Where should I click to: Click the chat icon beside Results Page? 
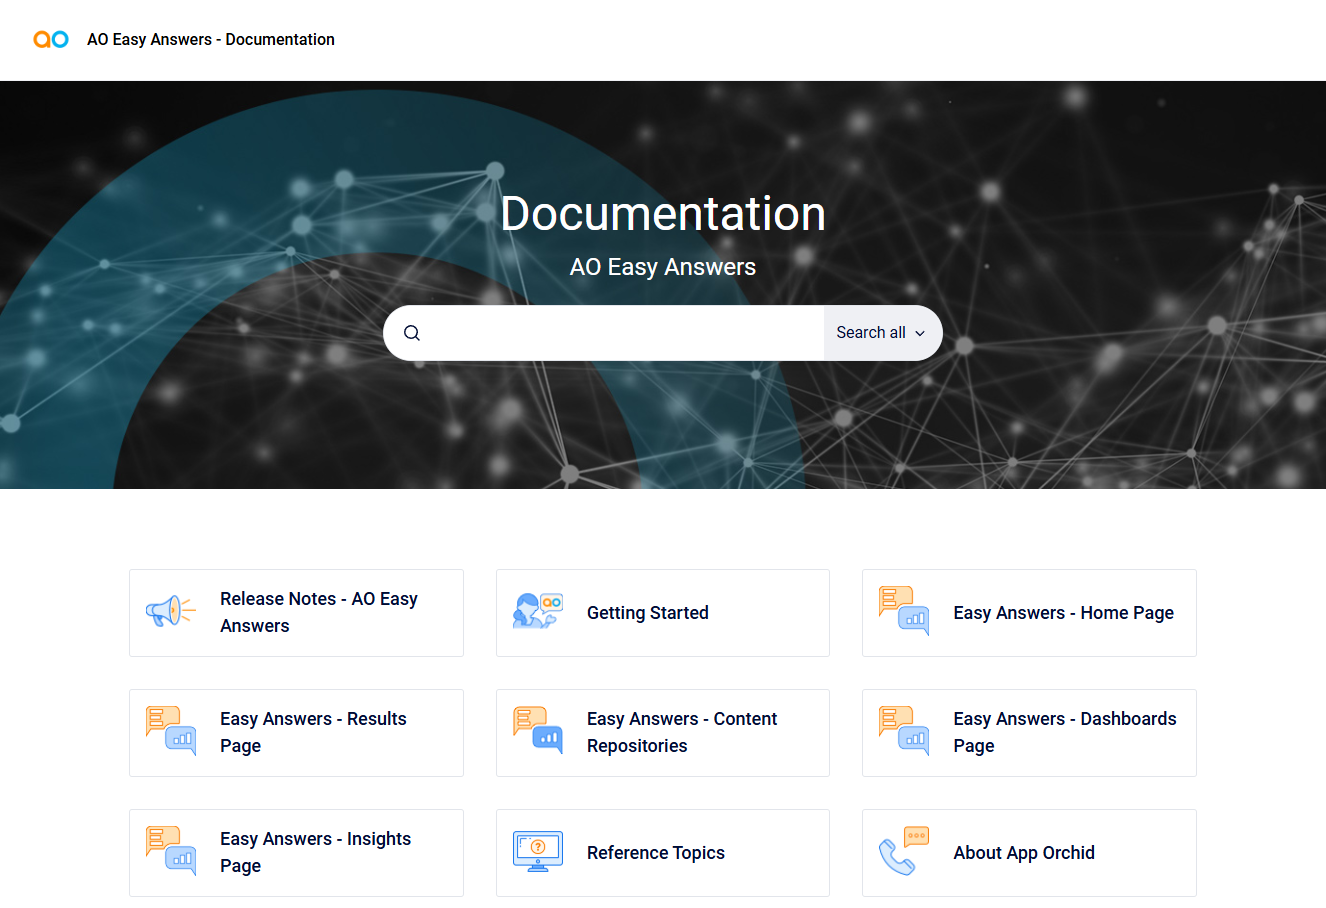click(x=171, y=731)
